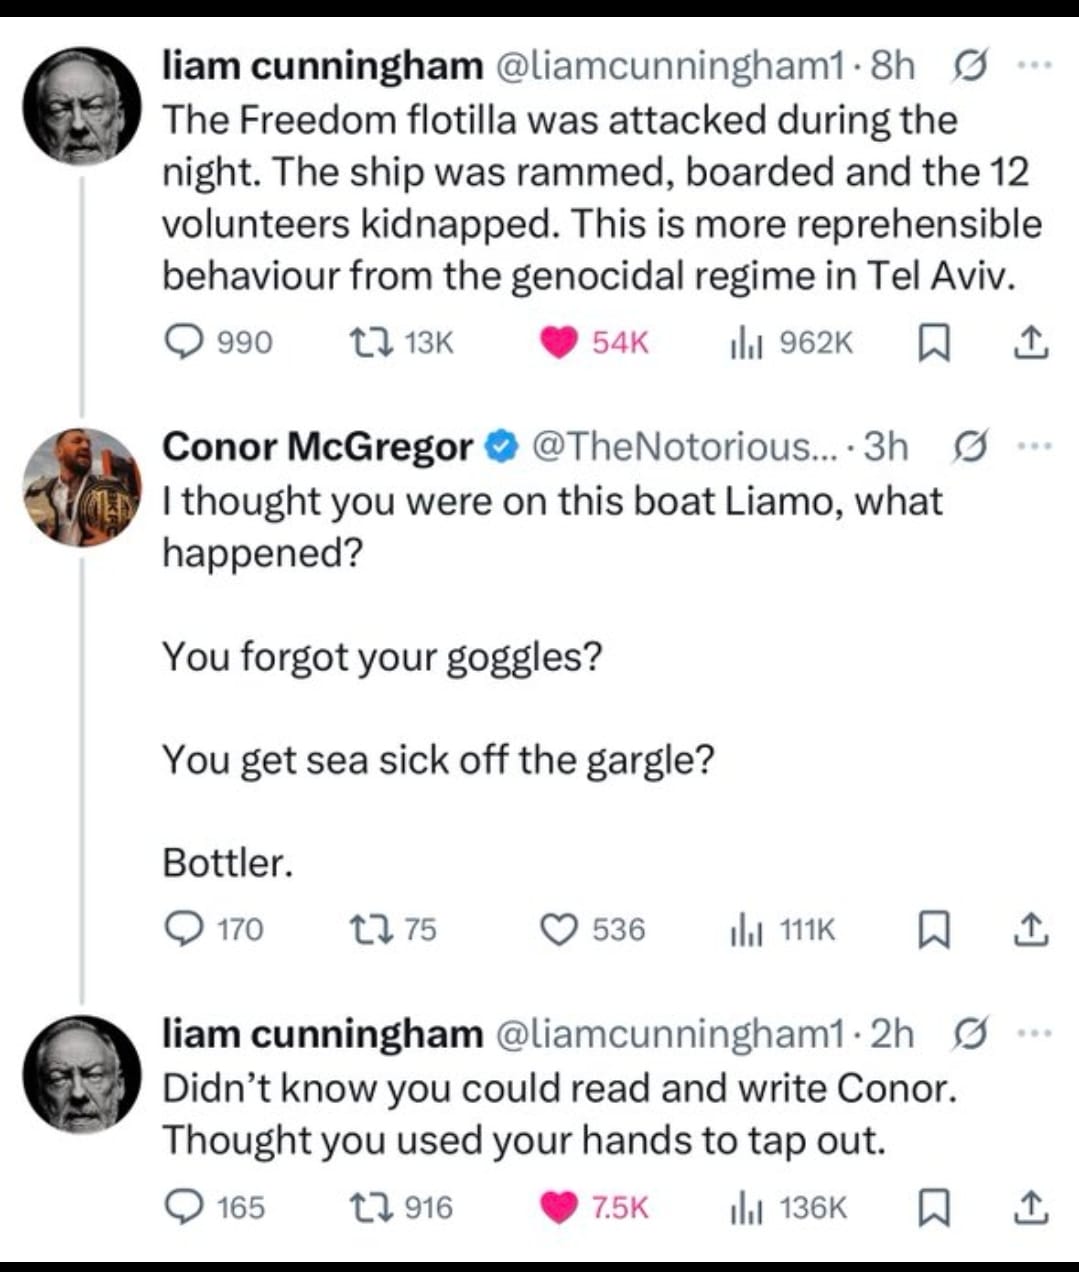Share Conor McGregor's tweet
This screenshot has height=1272, width=1079.
[x=1031, y=930]
